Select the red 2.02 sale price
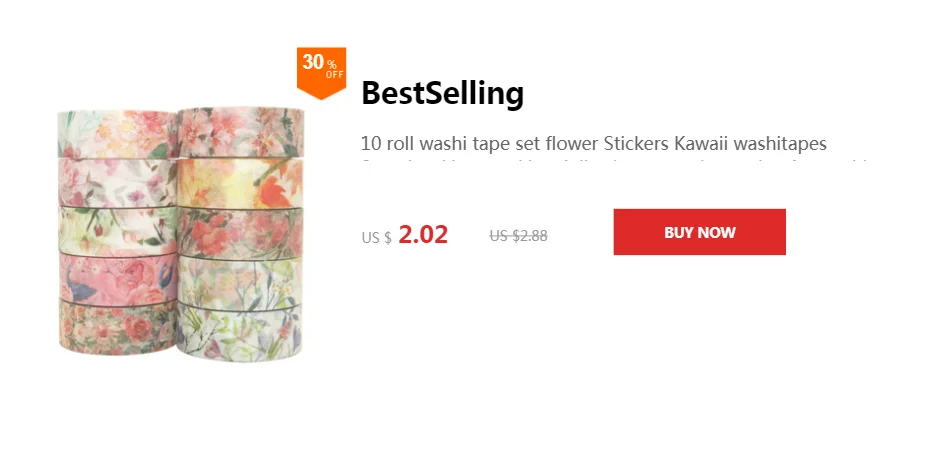 coord(423,234)
